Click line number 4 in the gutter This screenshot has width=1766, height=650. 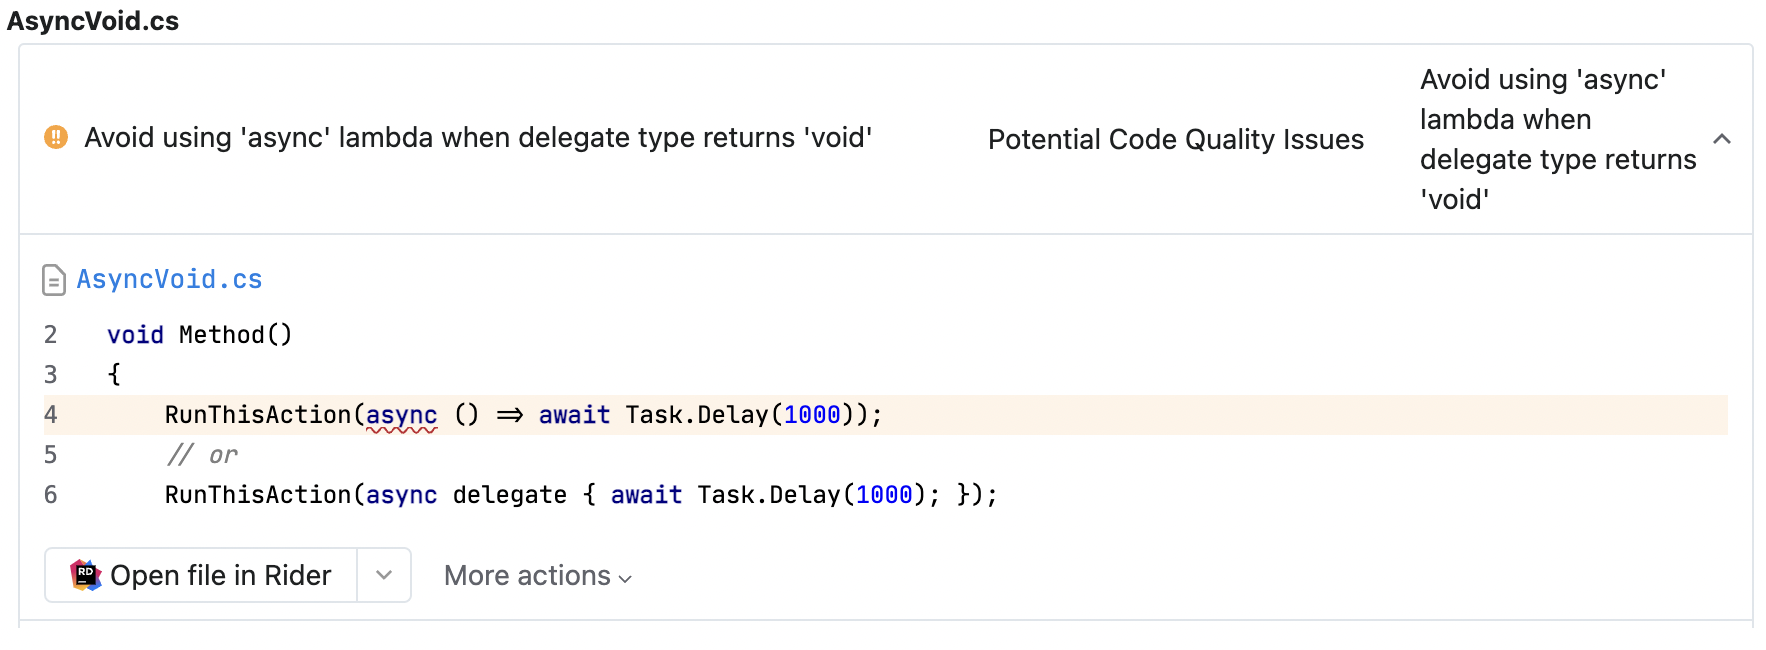(51, 415)
